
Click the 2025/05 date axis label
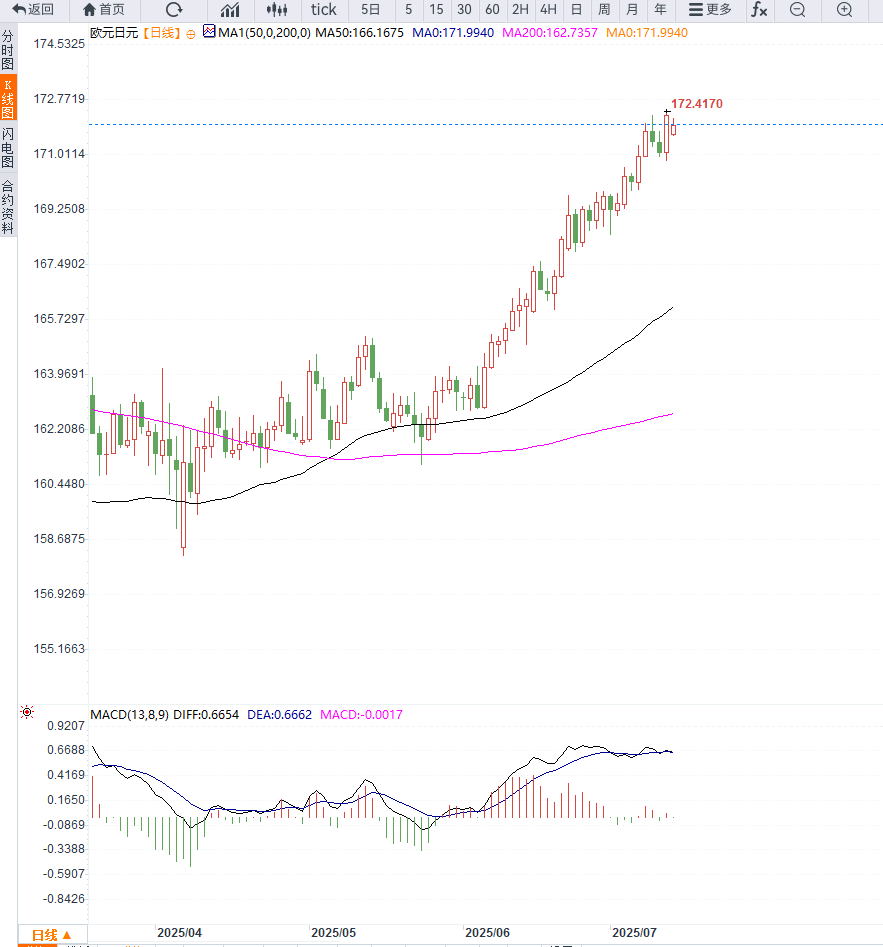click(x=333, y=933)
